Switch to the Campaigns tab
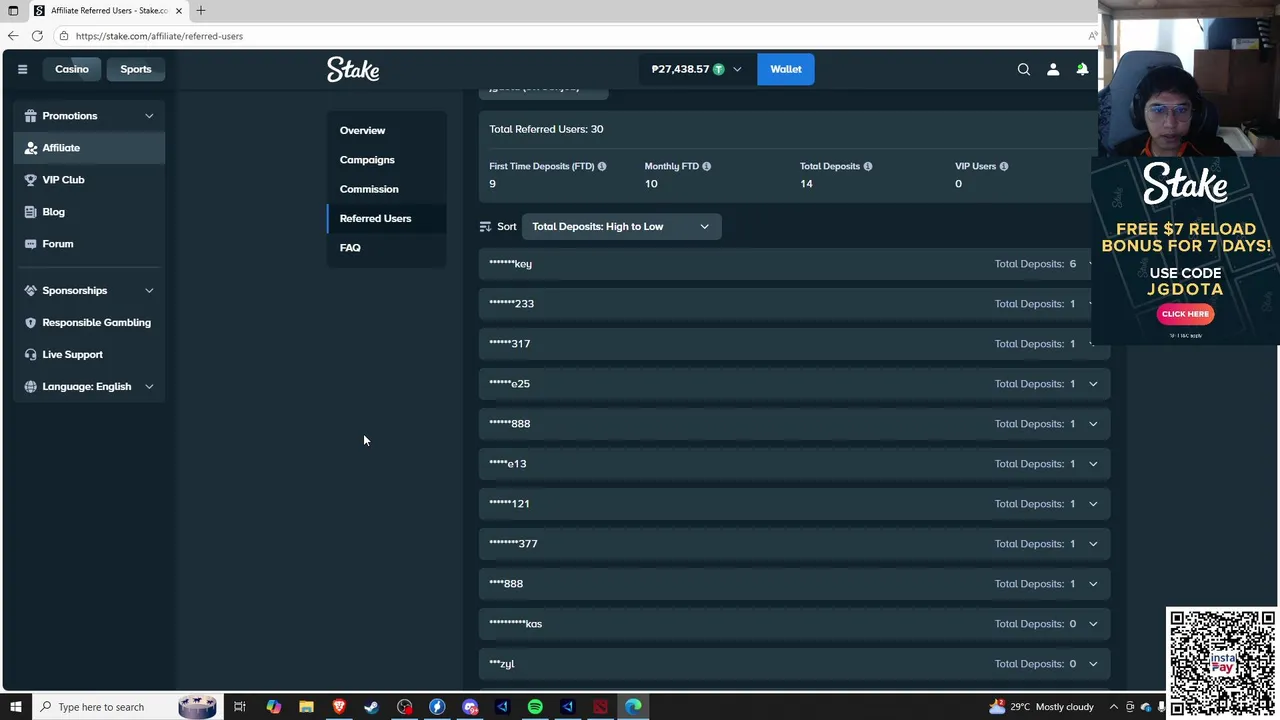This screenshot has width=1280, height=720. pos(386,160)
